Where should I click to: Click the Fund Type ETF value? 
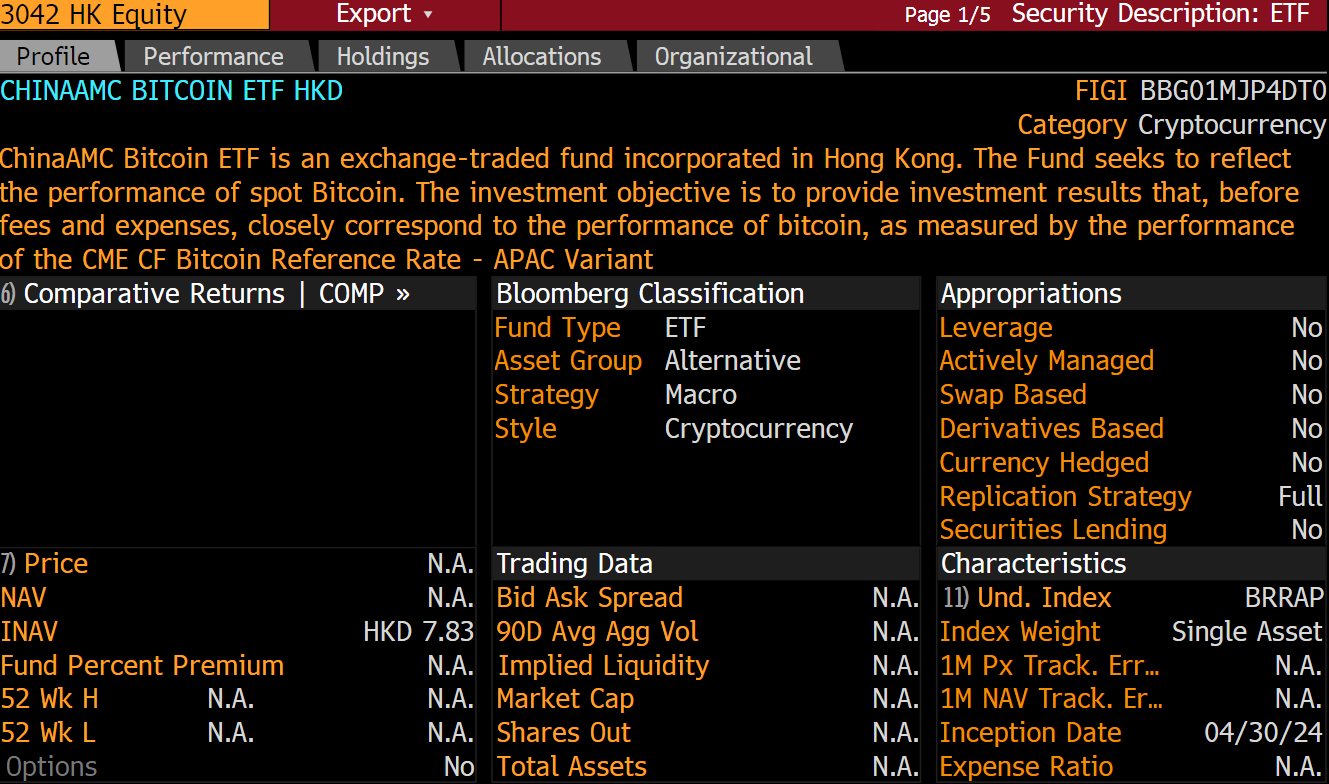[x=686, y=328]
